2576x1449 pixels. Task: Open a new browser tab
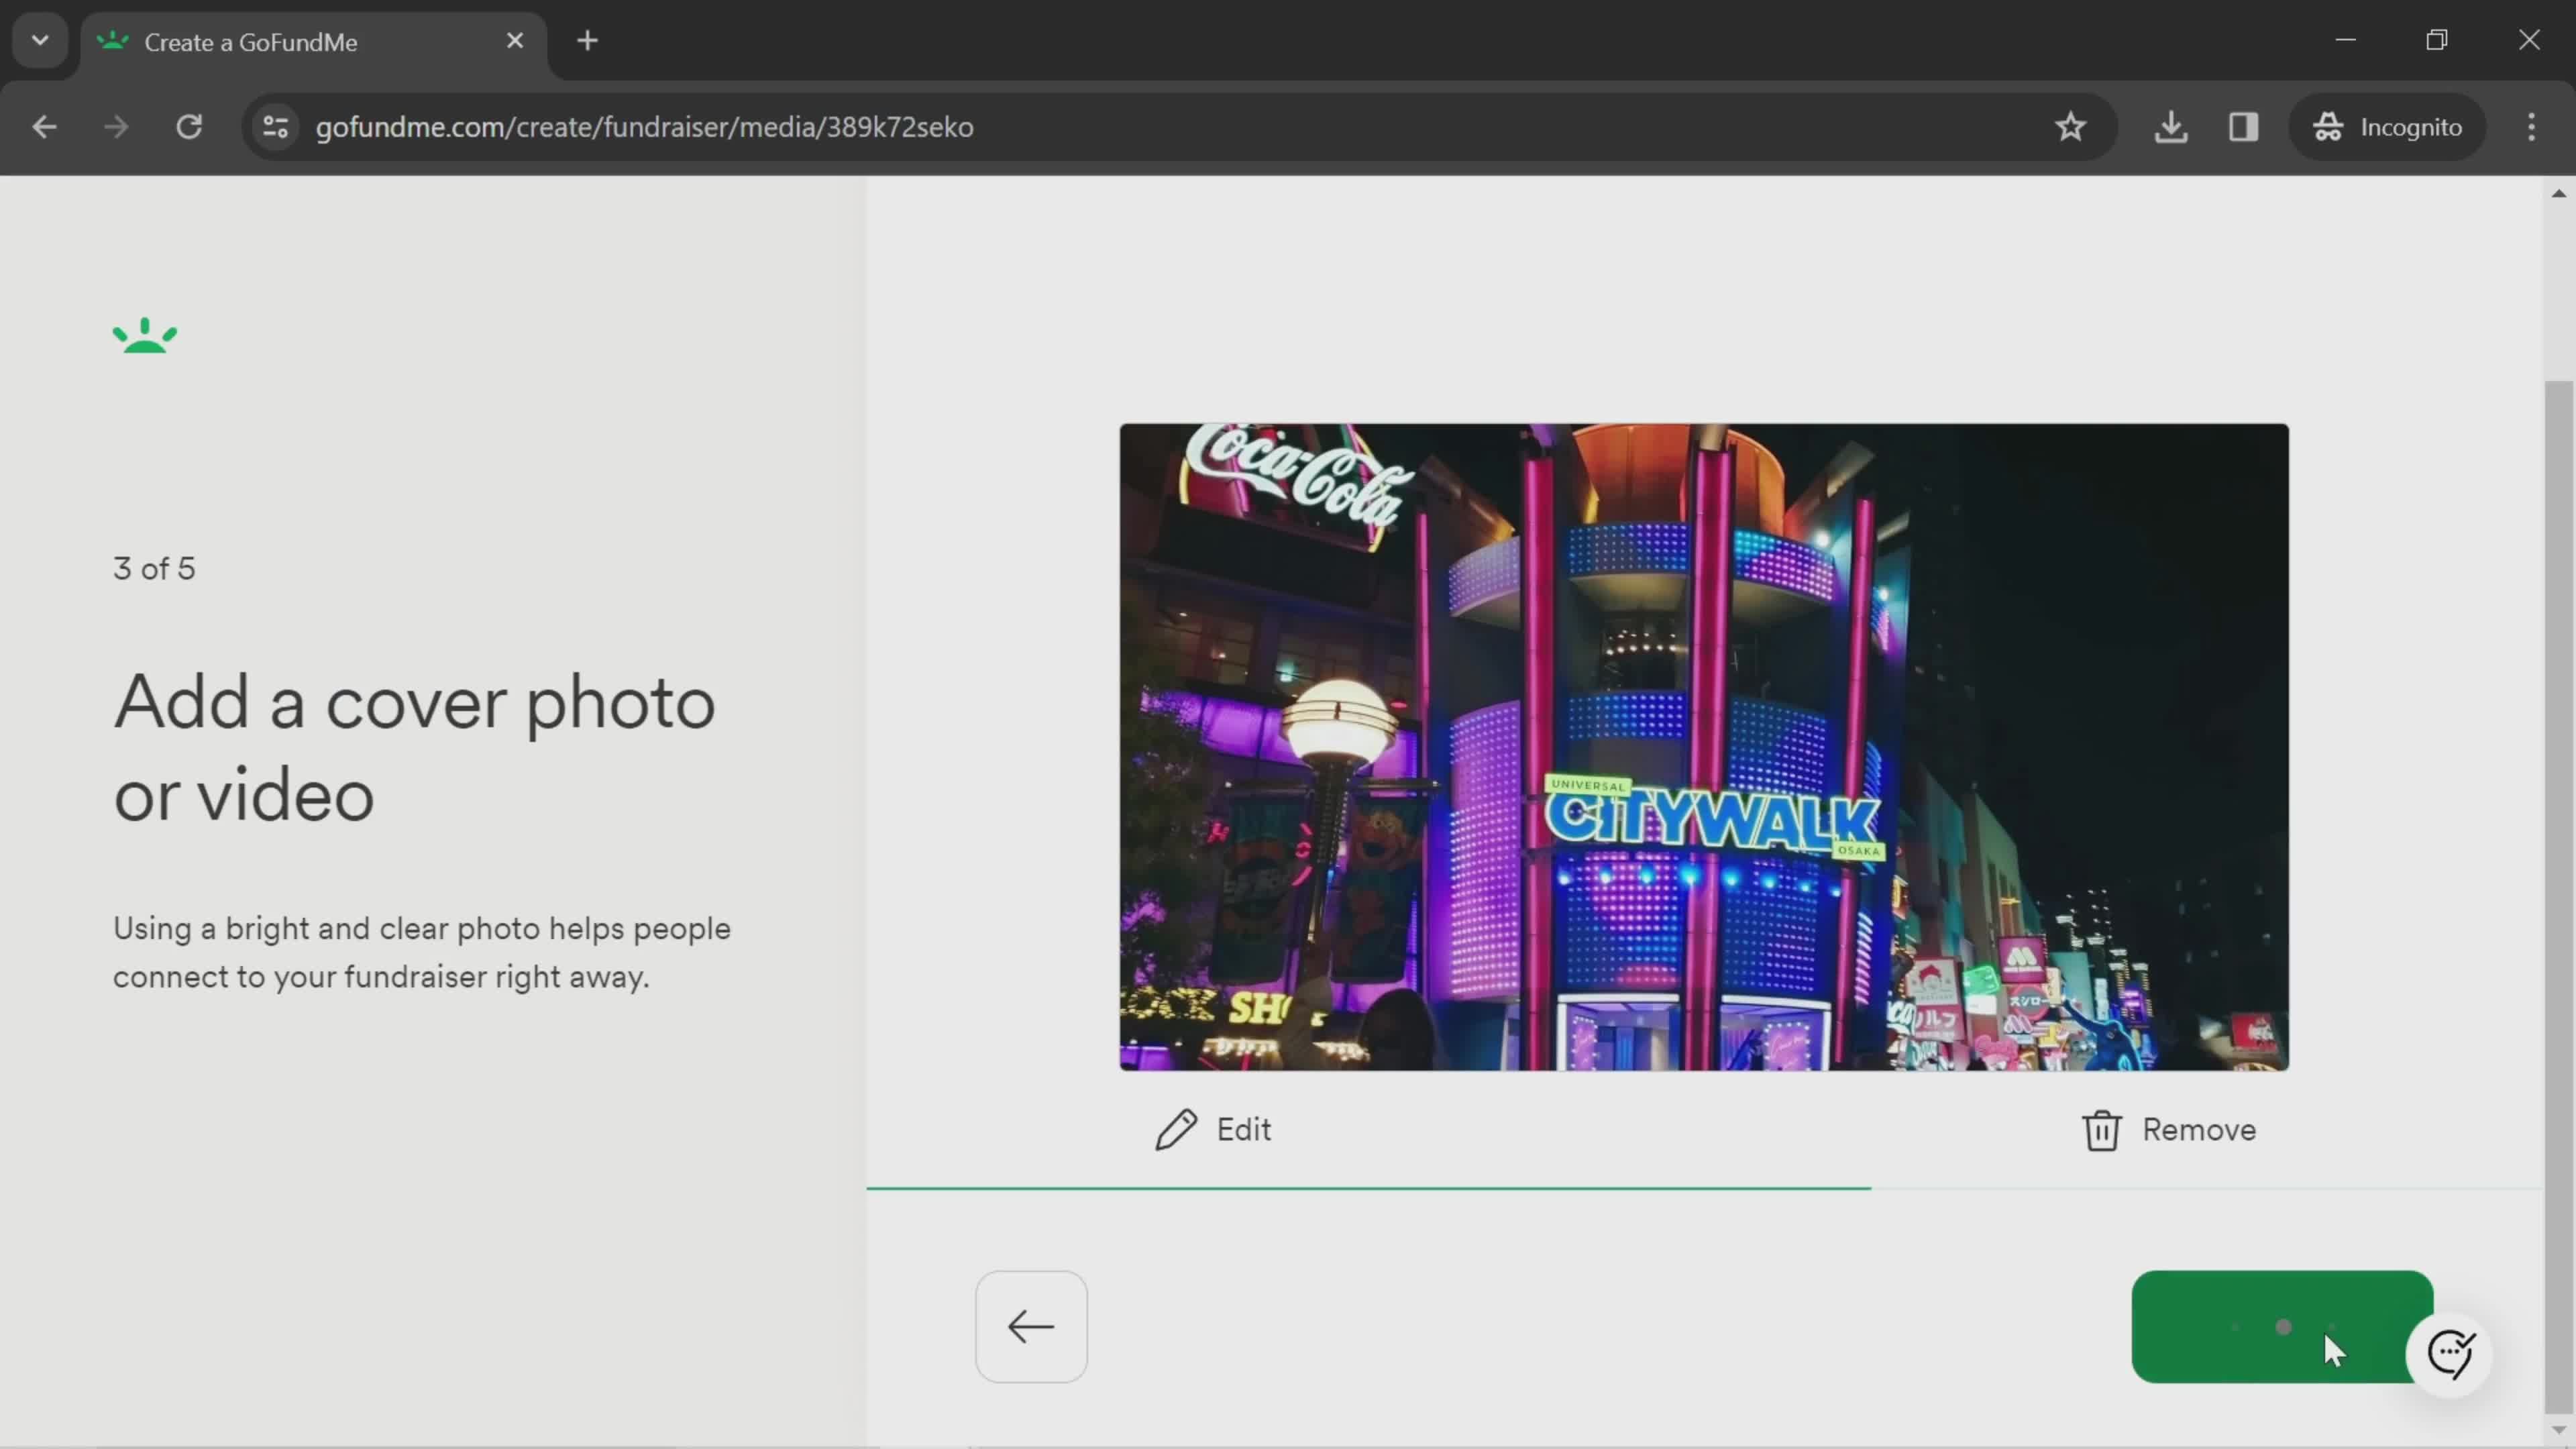click(x=588, y=41)
